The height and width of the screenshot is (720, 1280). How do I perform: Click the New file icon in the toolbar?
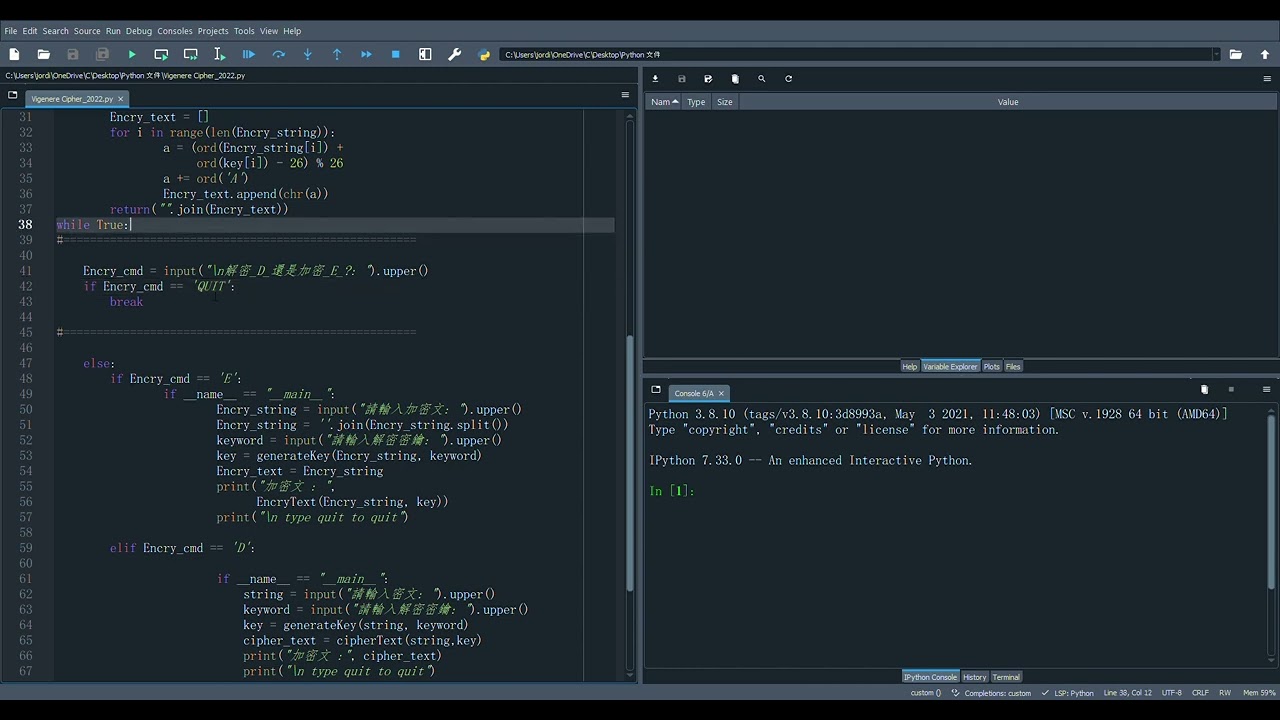[x=14, y=54]
